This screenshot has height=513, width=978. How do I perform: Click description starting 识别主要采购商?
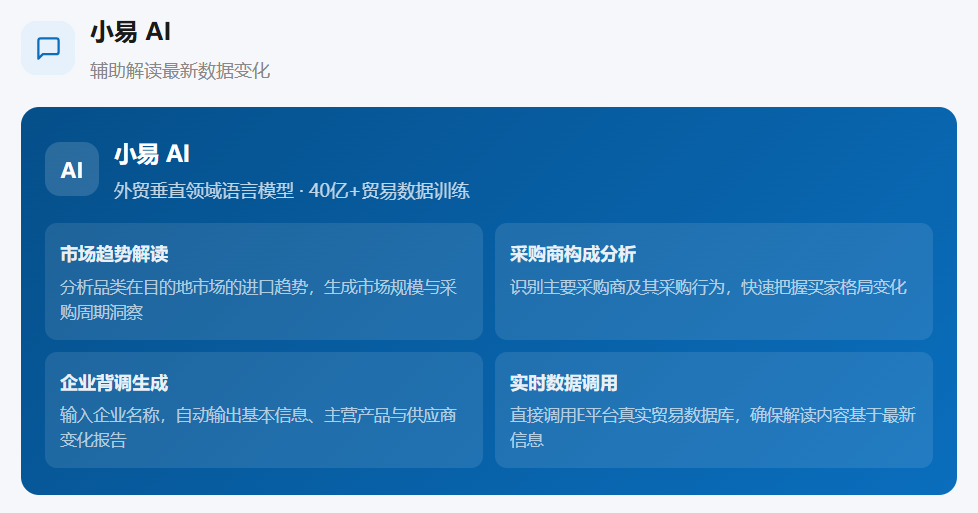point(708,287)
